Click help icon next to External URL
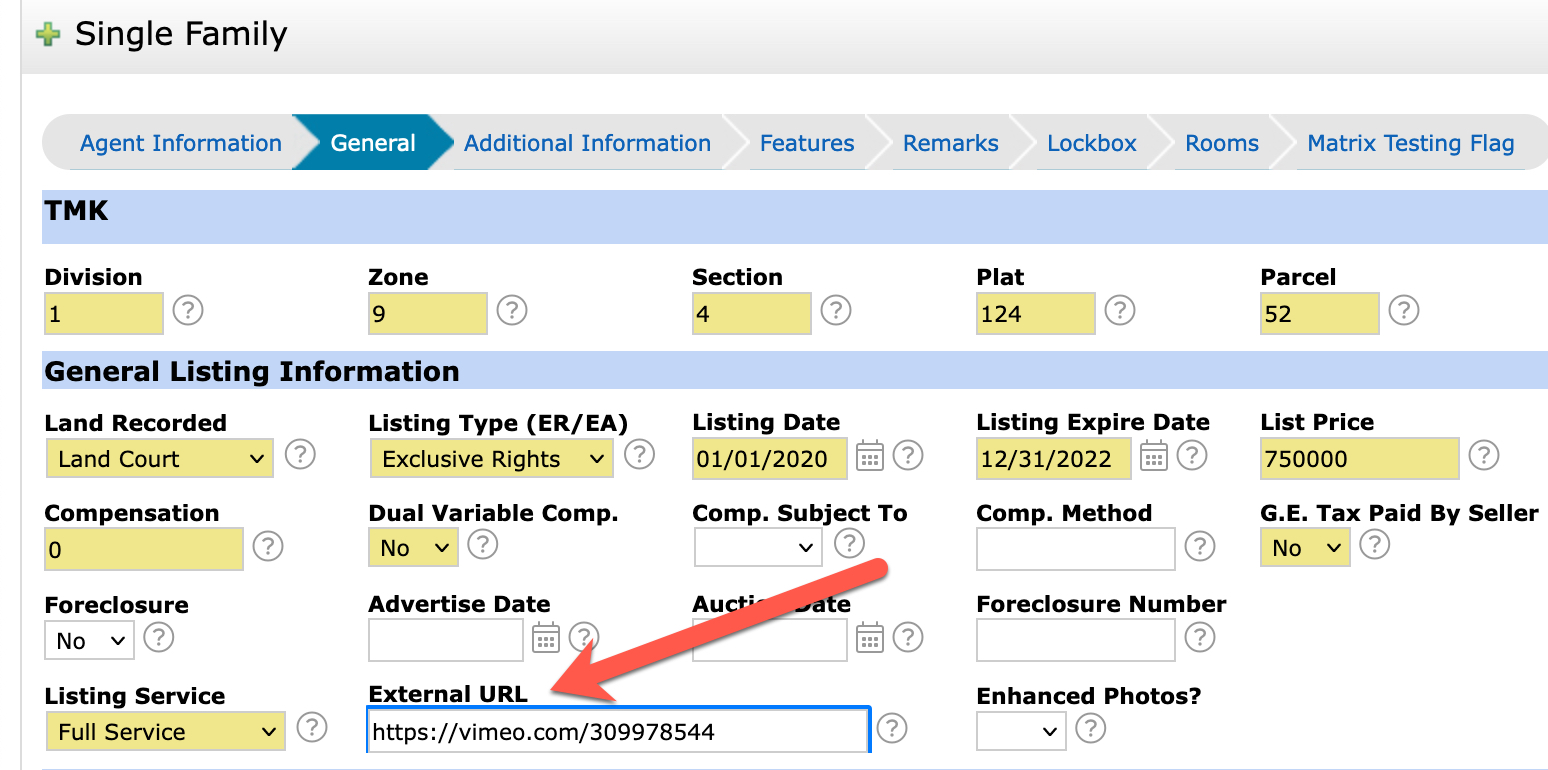Screen dimensions: 1548x770 [891, 728]
